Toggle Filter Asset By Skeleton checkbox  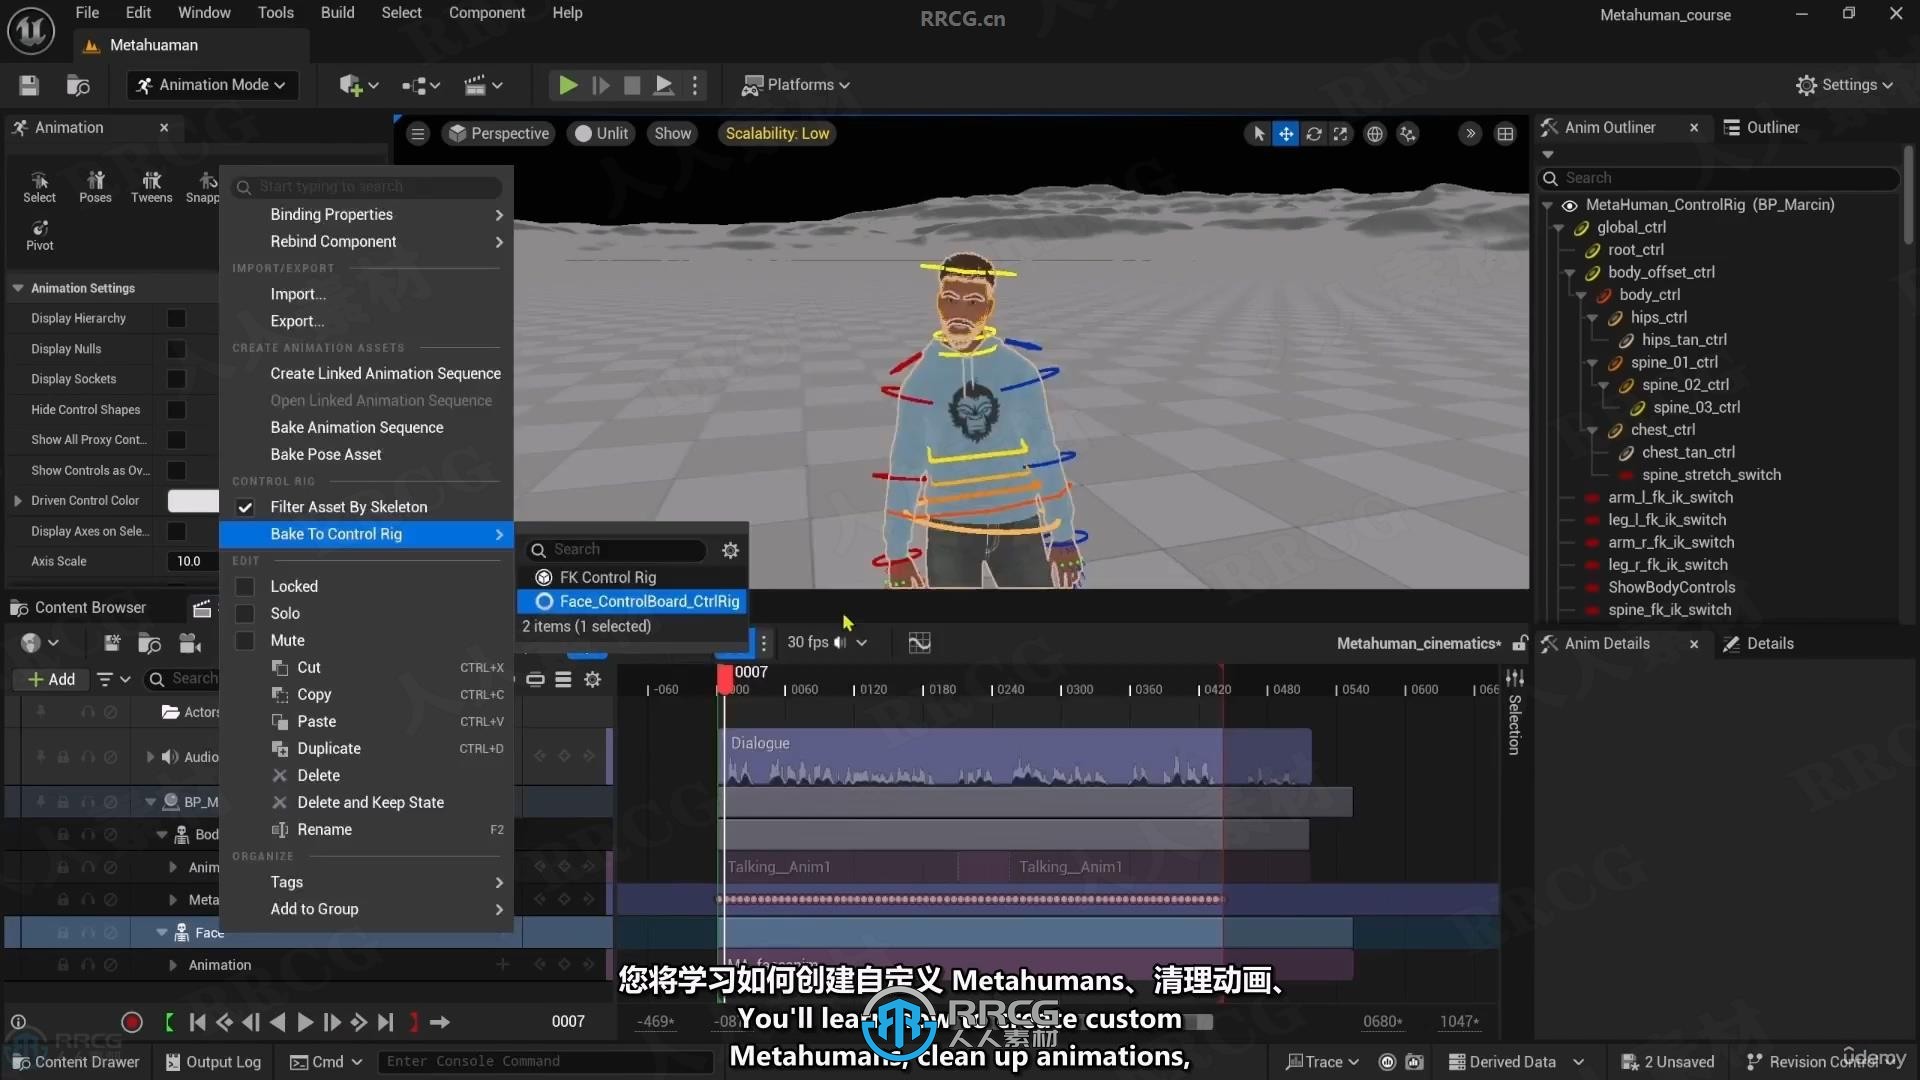pos(247,505)
